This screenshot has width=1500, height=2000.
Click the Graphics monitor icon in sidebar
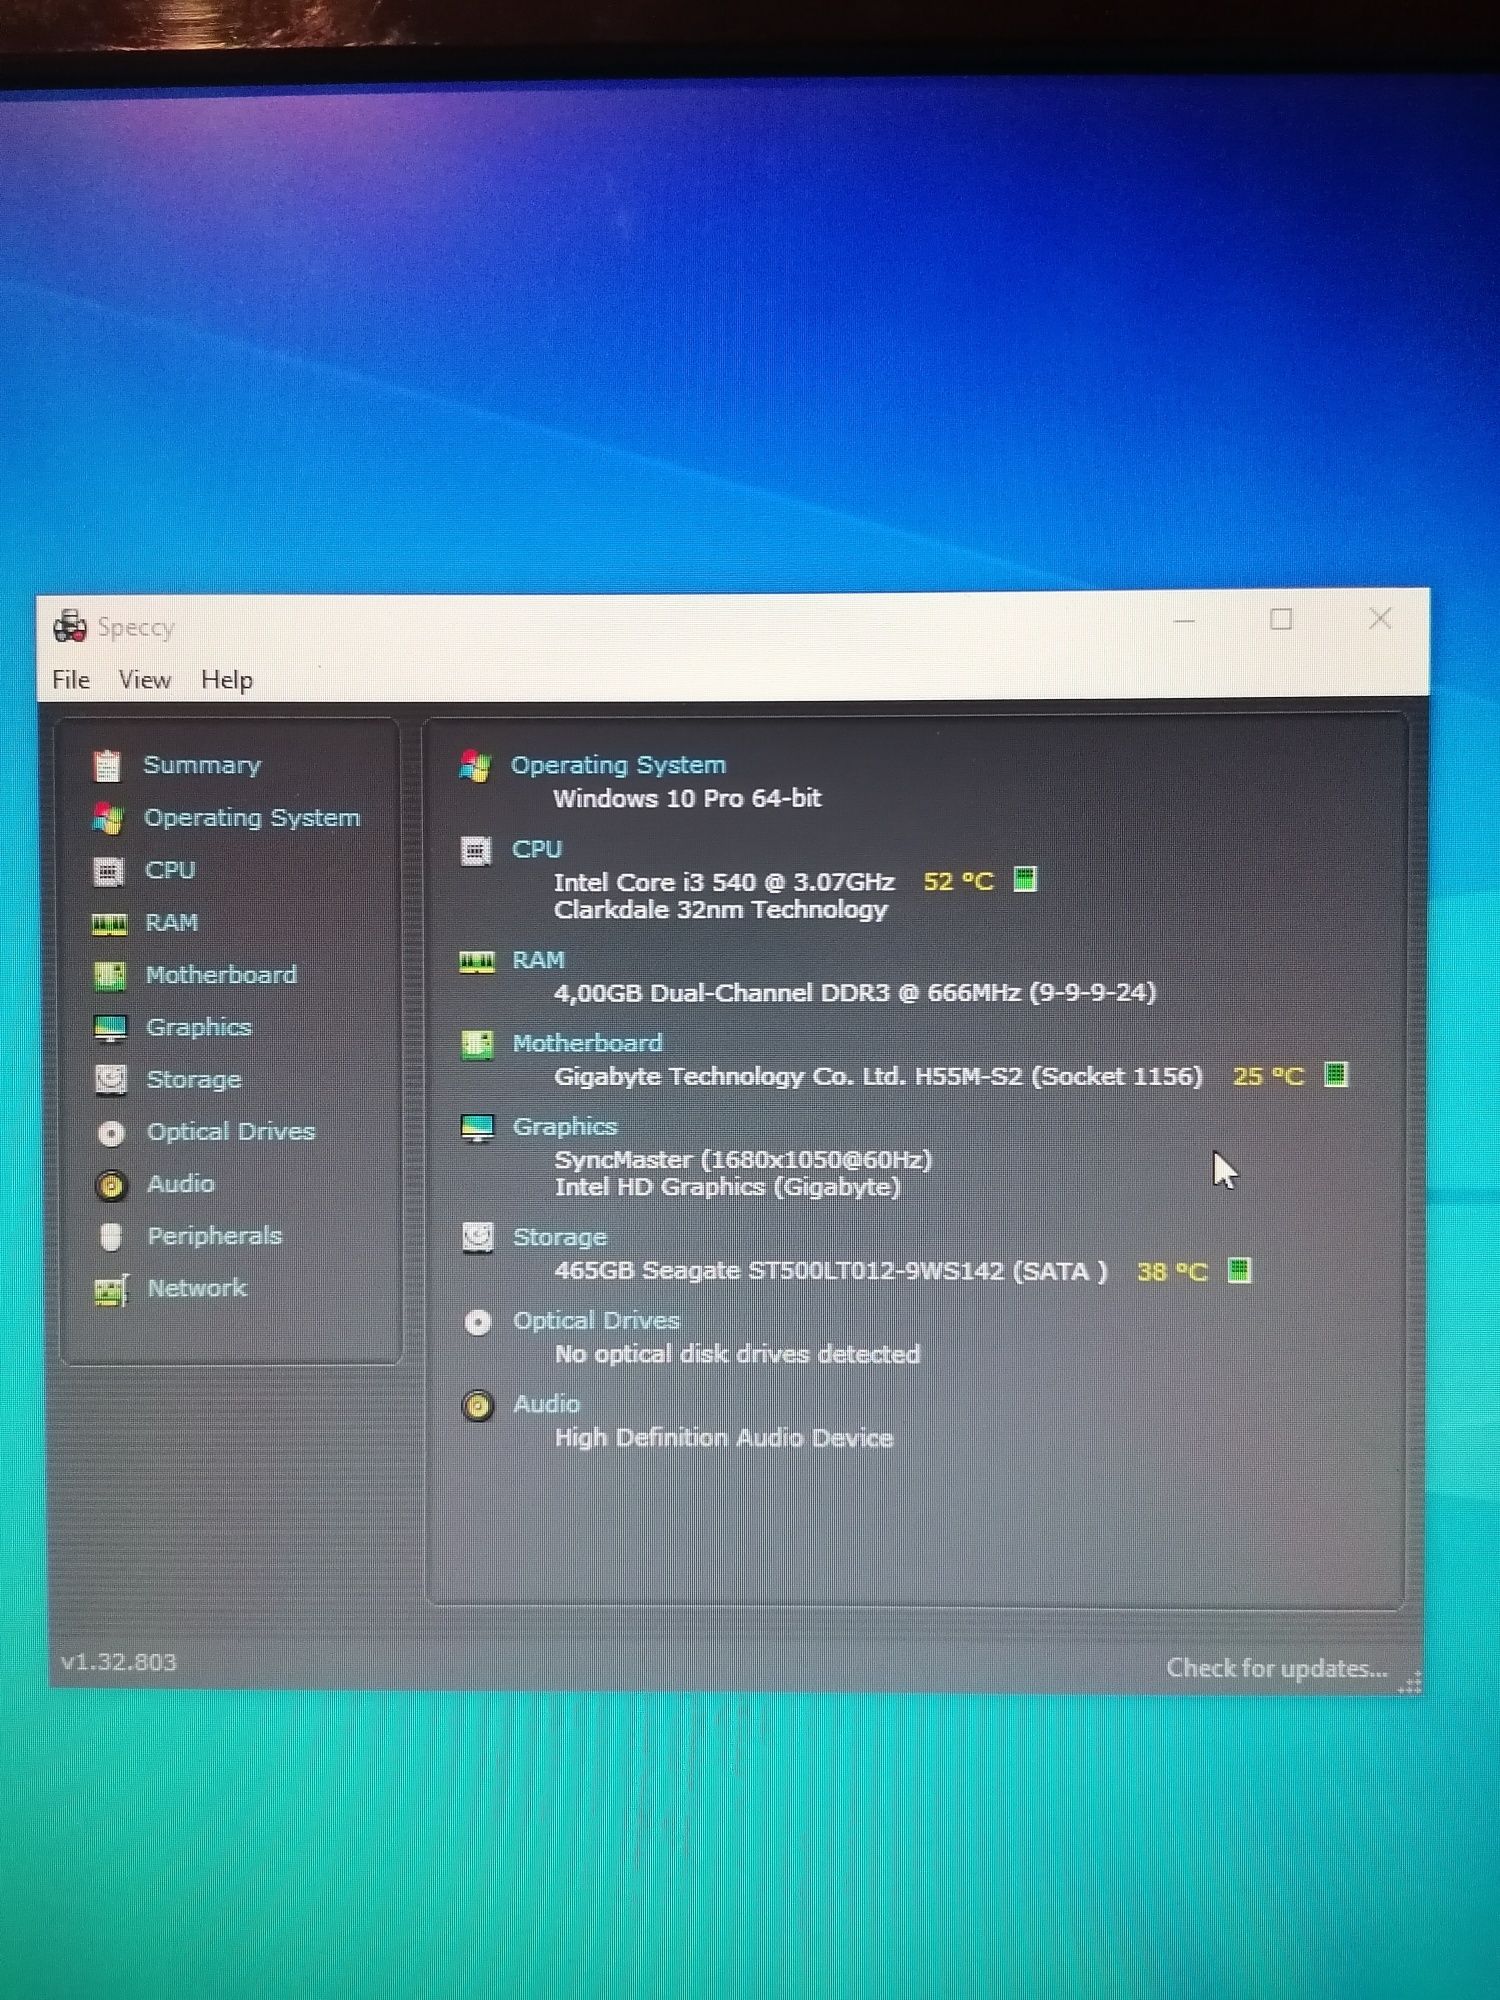click(x=110, y=1028)
